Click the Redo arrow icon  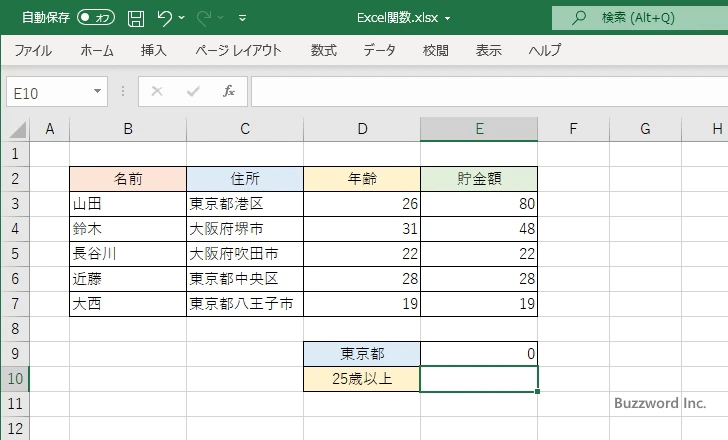tap(206, 18)
